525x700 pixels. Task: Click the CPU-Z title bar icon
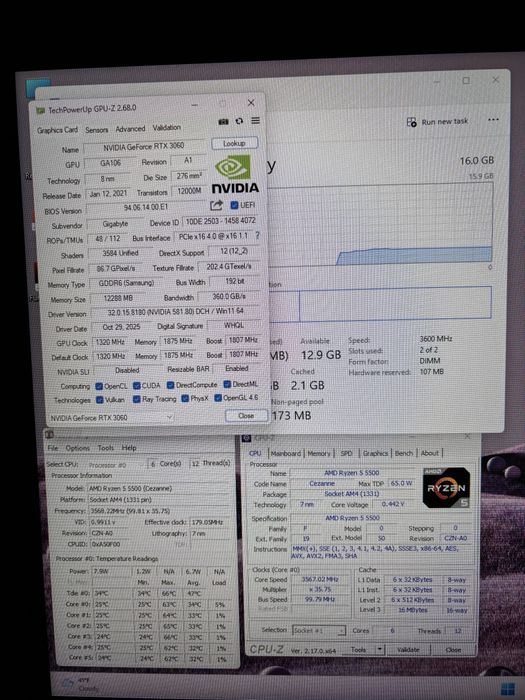pyautogui.click(x=246, y=438)
